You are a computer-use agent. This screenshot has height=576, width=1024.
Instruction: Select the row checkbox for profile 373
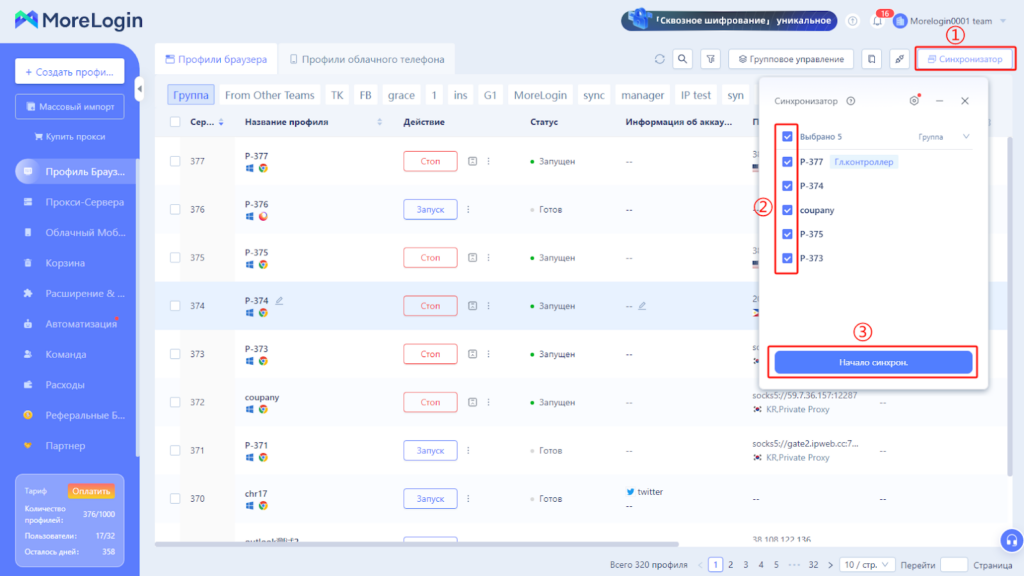point(175,354)
